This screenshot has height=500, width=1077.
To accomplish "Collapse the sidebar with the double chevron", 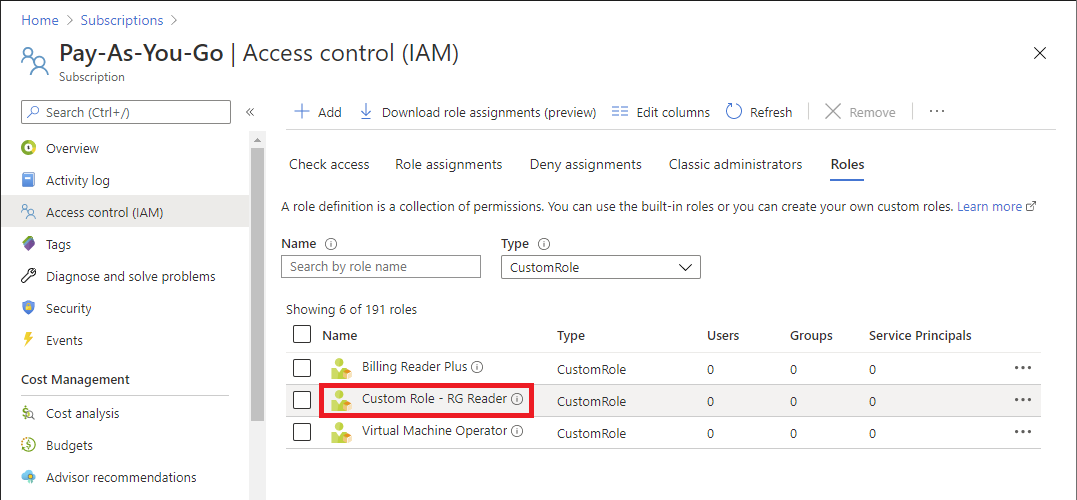I will [x=250, y=112].
